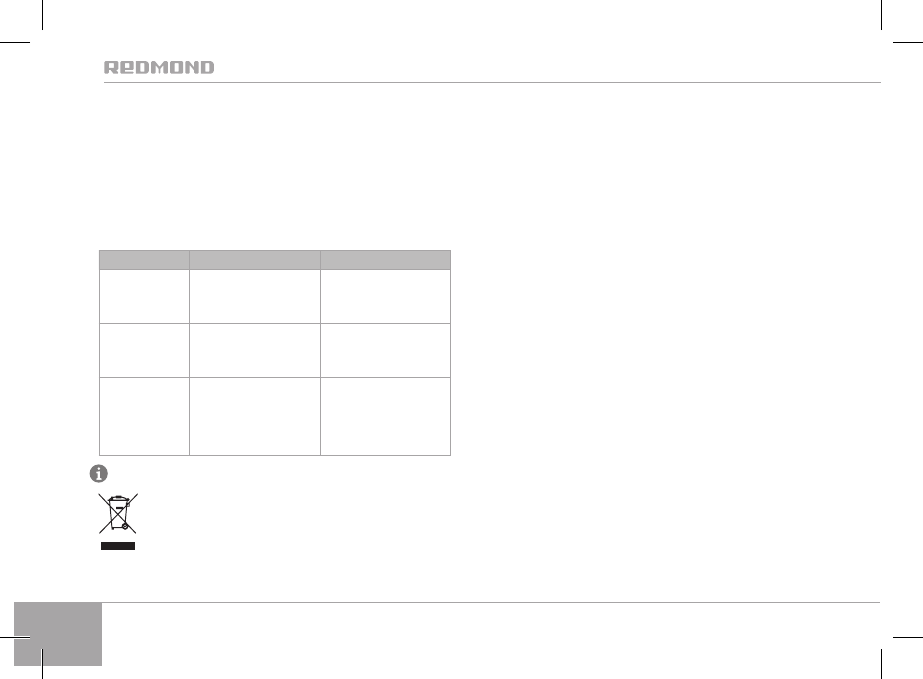Click the tall bottom-row cell in the left column
The width and height of the screenshot is (923, 679).
pyautogui.click(x=144, y=415)
